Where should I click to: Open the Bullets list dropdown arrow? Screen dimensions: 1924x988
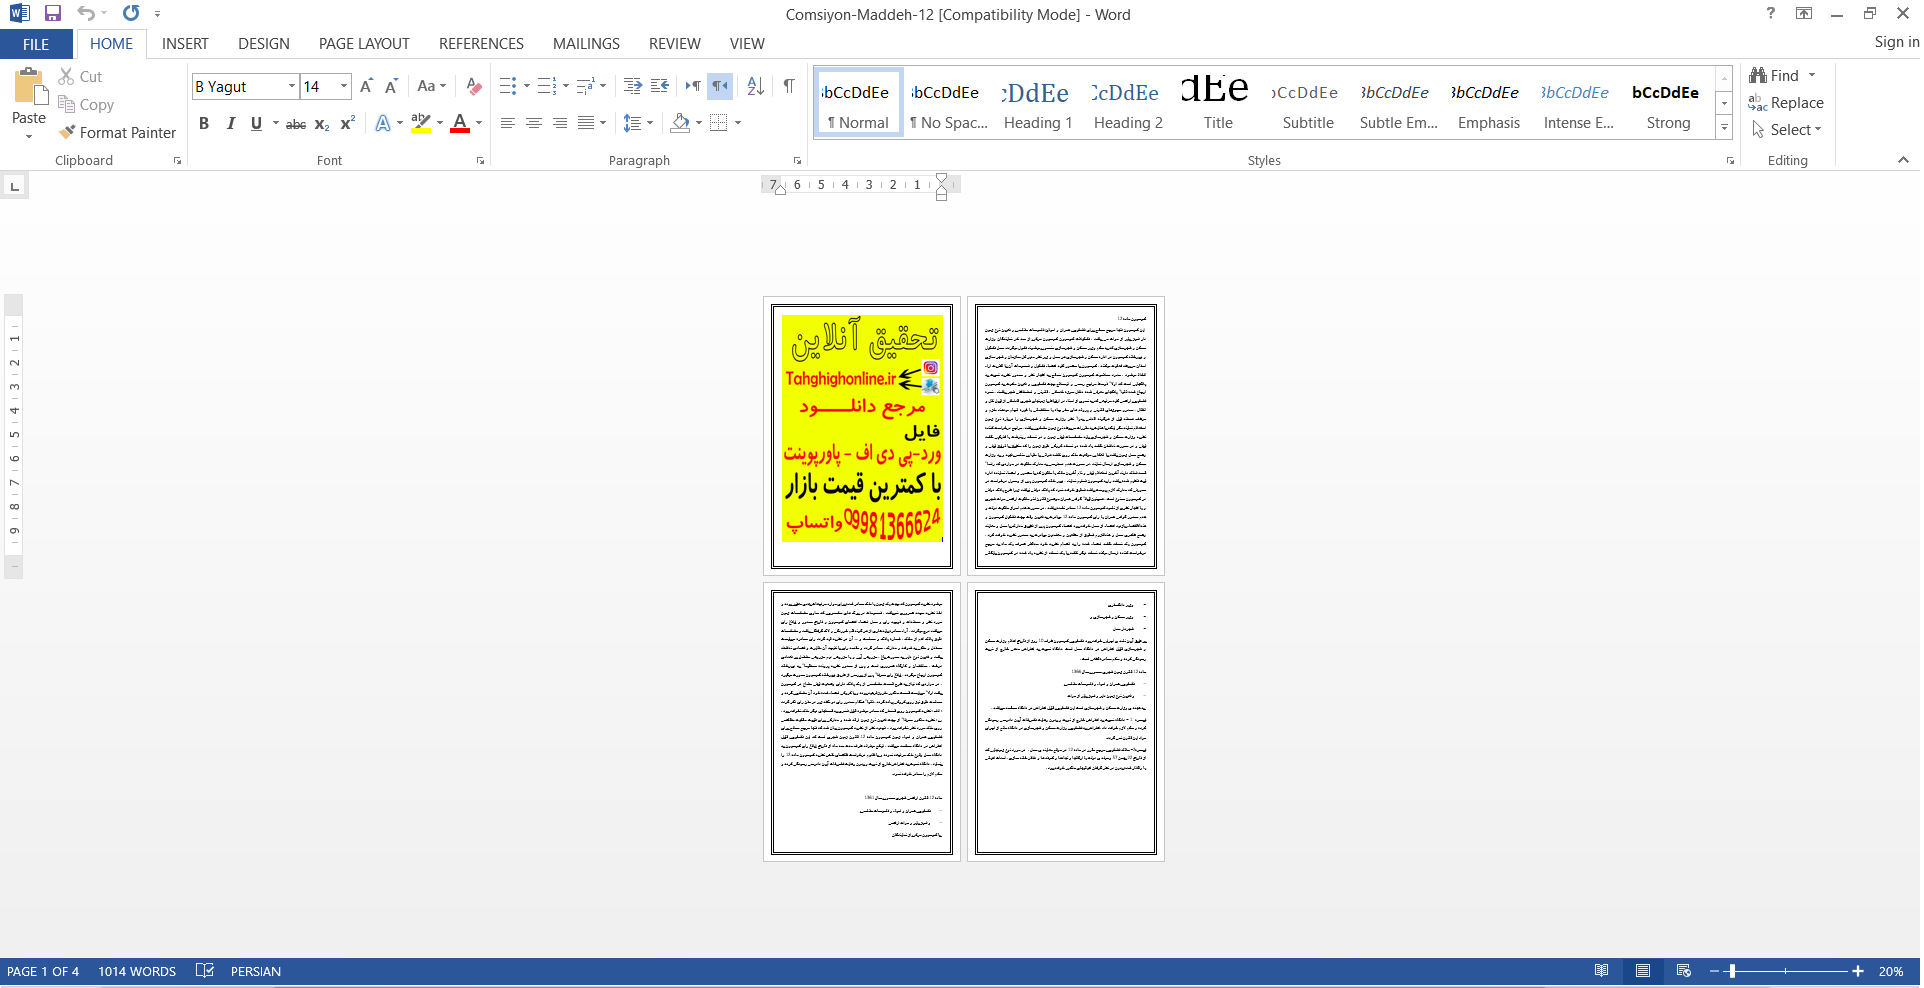[527, 86]
